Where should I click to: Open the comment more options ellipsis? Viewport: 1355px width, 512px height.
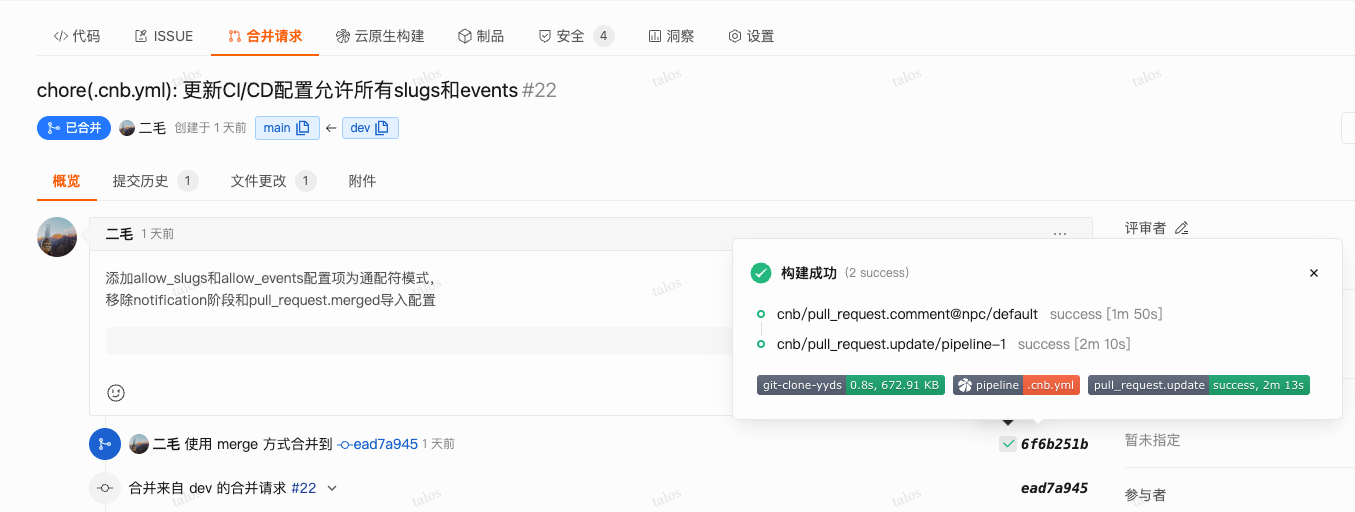point(1059,234)
